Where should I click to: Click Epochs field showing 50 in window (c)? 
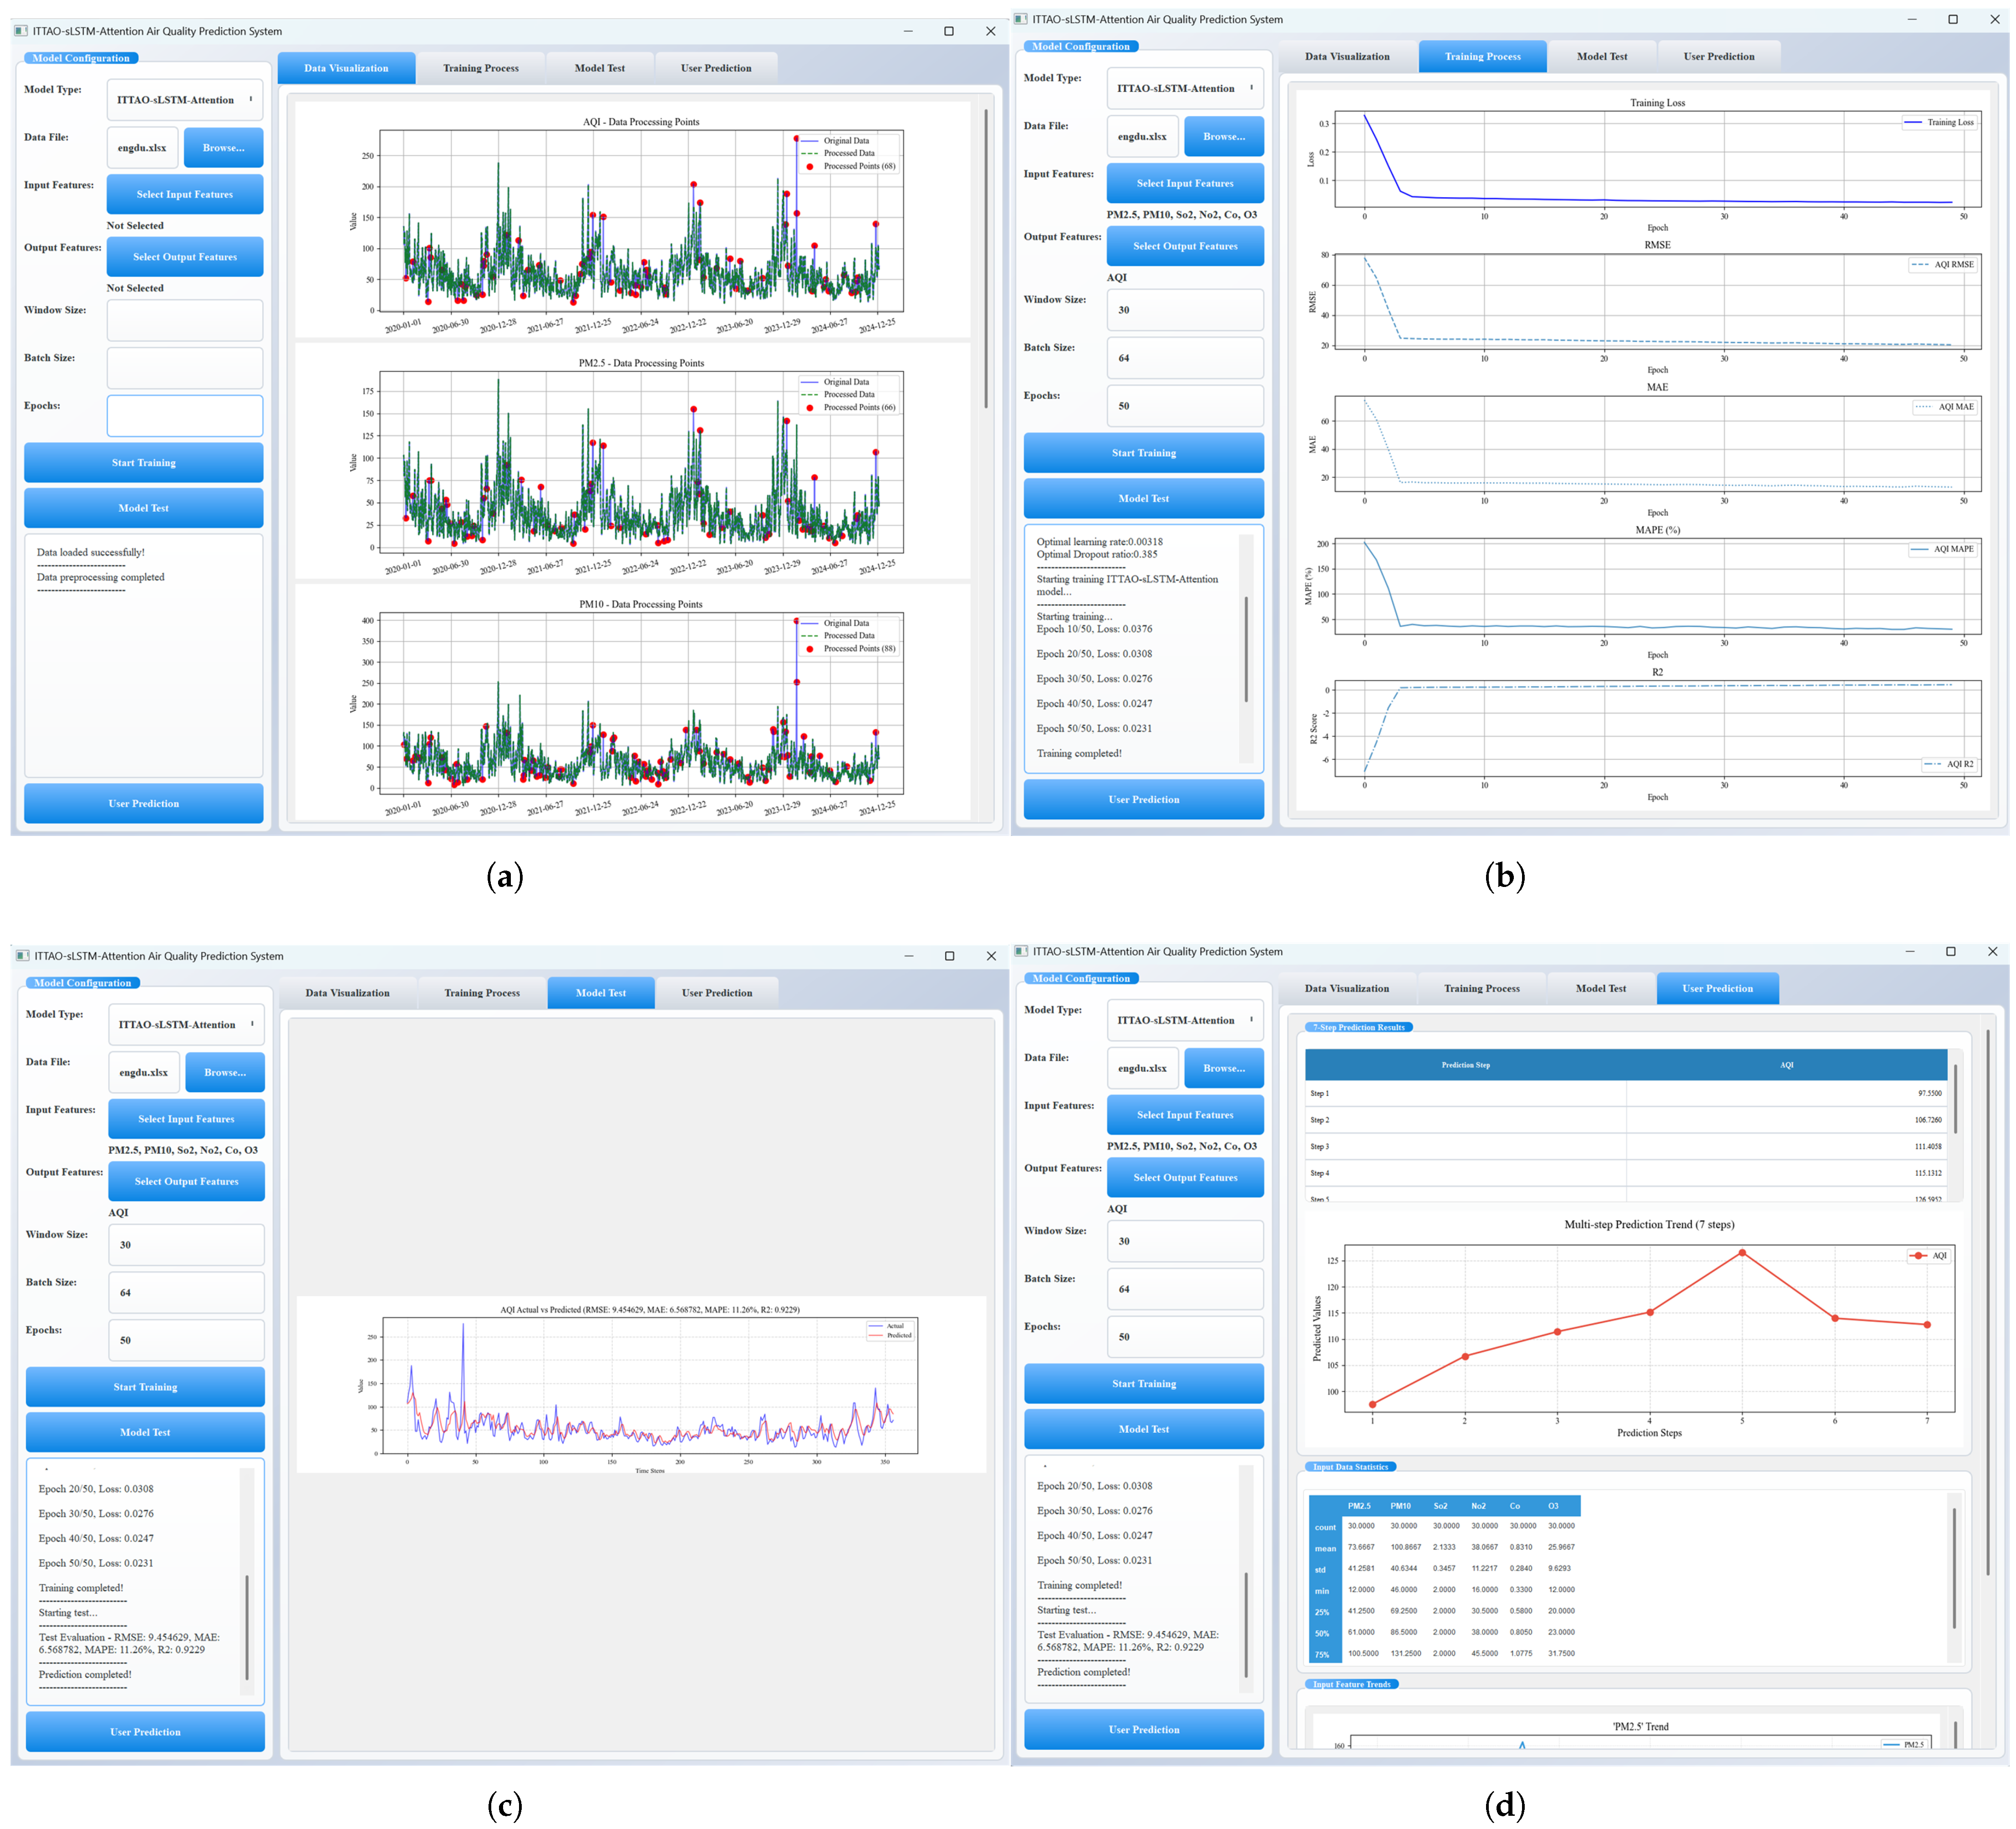(x=186, y=1340)
